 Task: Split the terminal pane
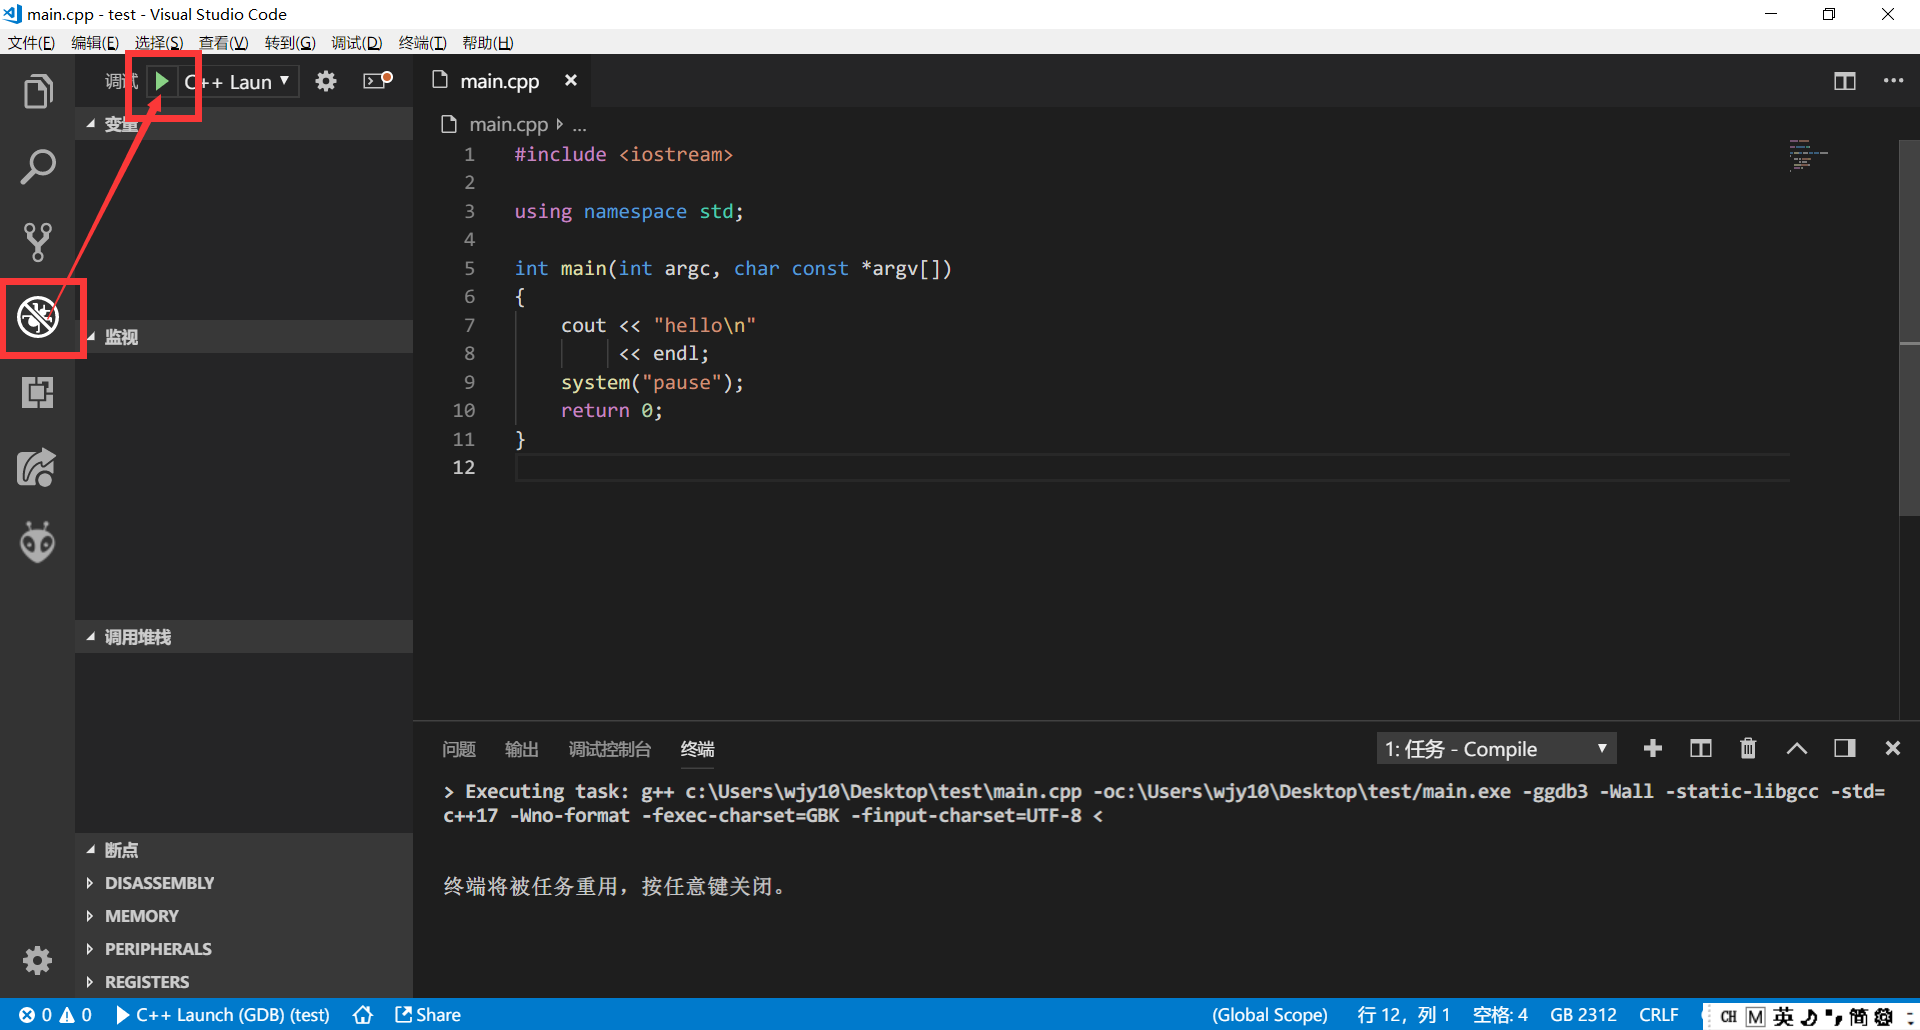[1701, 748]
